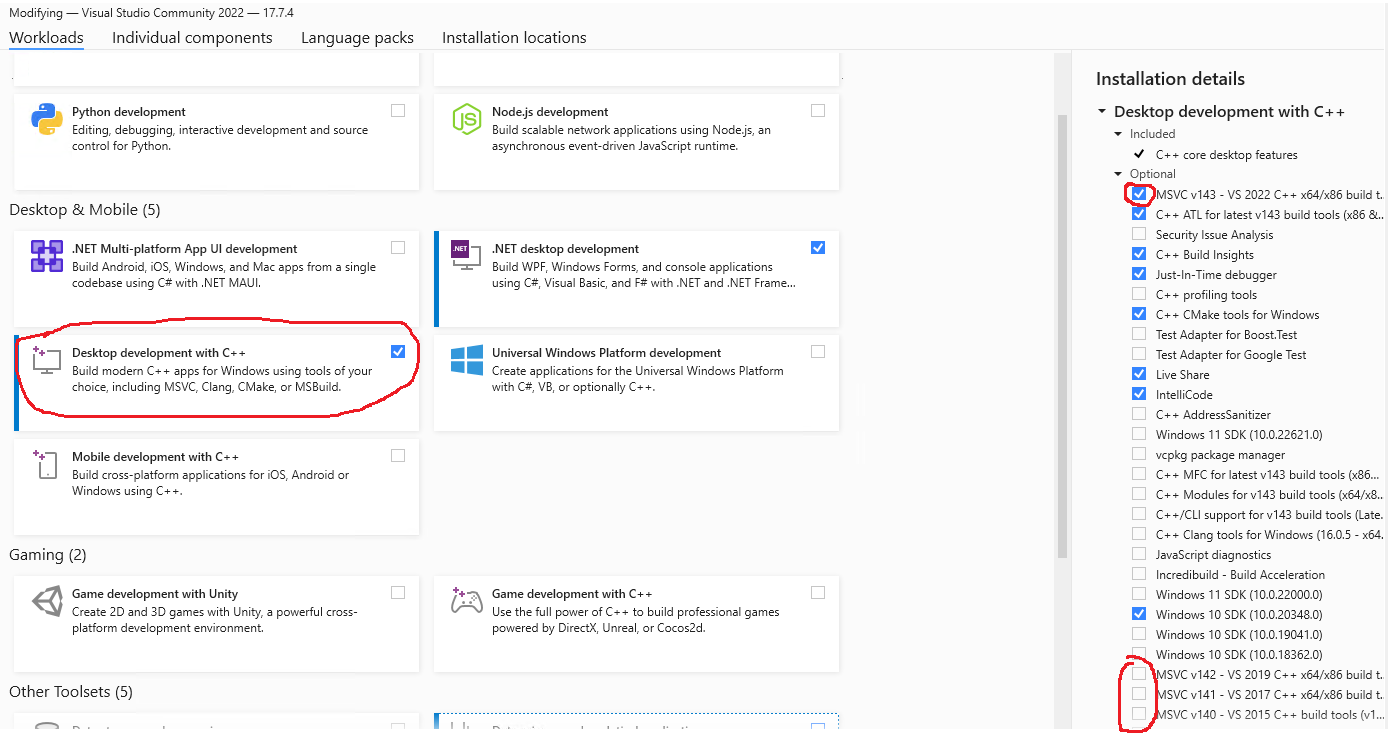1389x734 pixels.
Task: Click the .NET Multi-platform App UI icon
Action: pyautogui.click(x=47, y=256)
